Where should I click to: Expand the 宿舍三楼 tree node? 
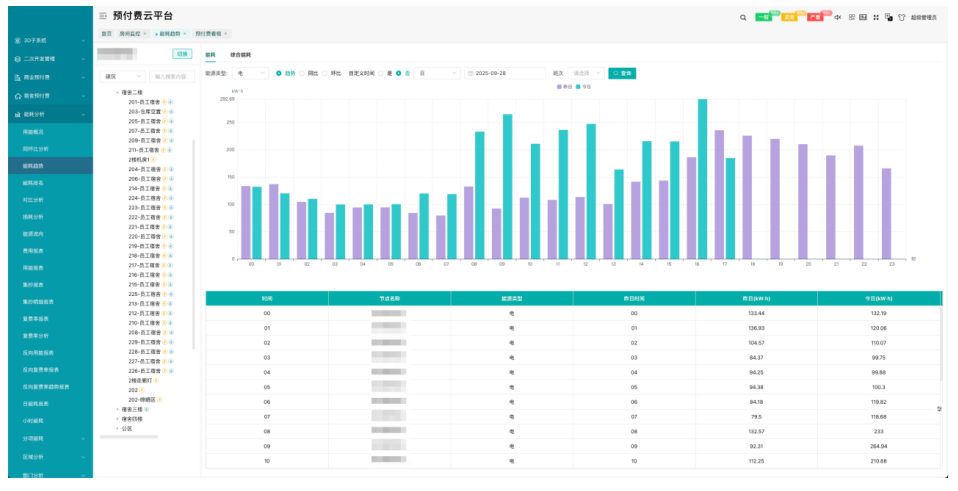[x=117, y=409]
